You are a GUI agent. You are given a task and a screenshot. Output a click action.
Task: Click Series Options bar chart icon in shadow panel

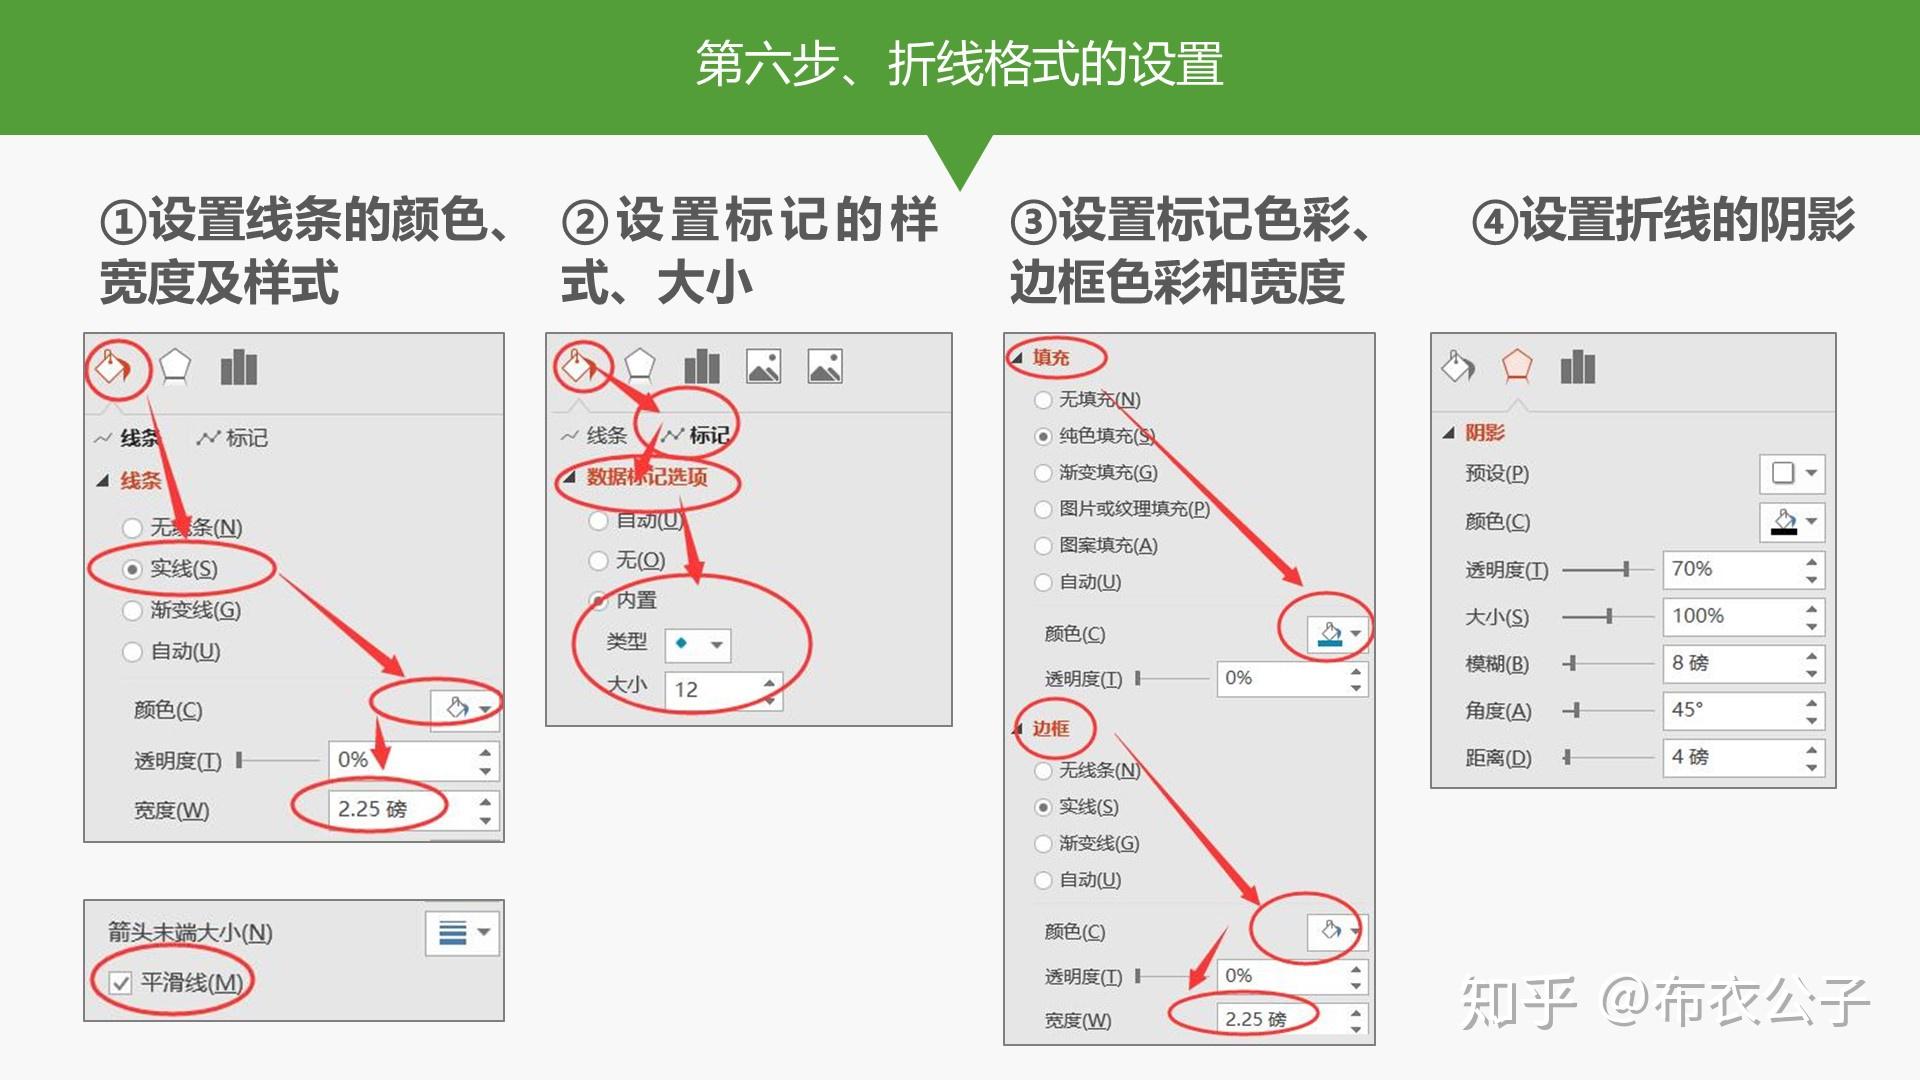tap(1578, 367)
